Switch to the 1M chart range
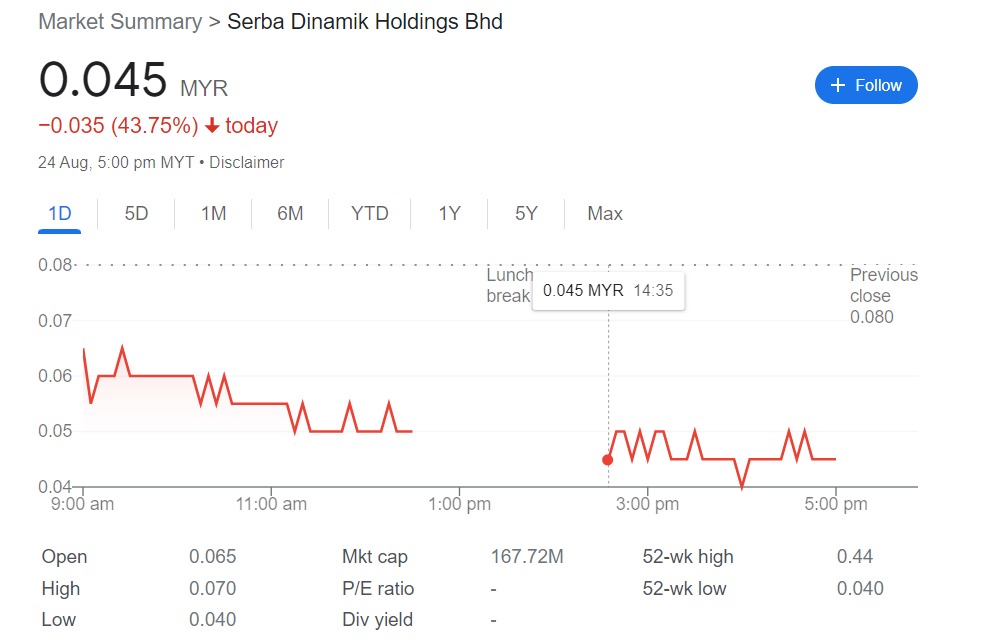987x639 pixels. tap(213, 214)
